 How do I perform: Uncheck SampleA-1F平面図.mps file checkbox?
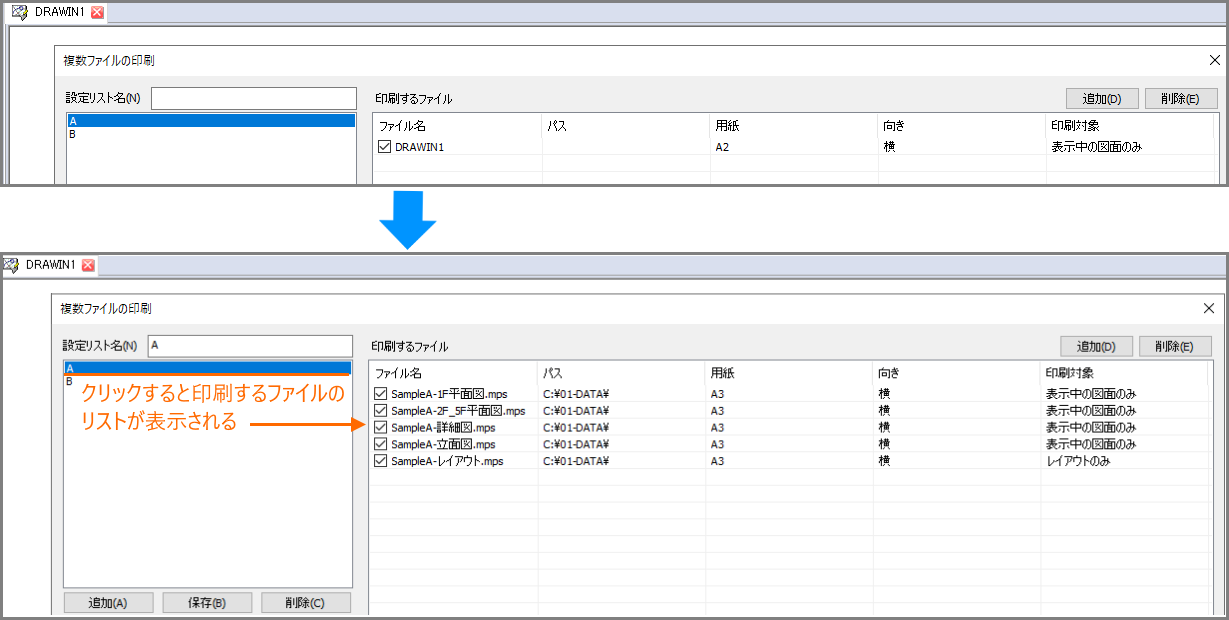tap(381, 394)
